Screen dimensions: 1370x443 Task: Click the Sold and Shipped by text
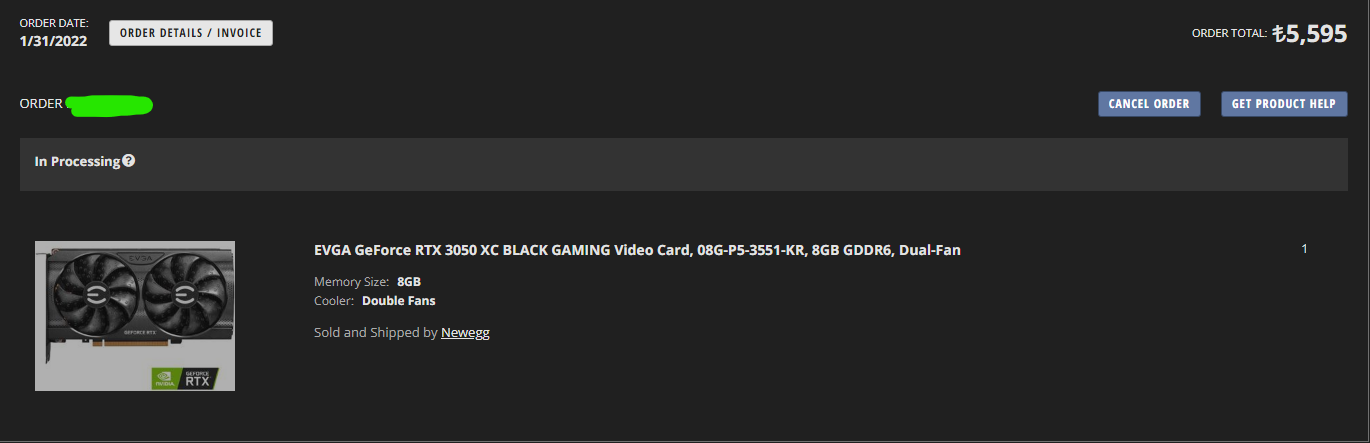376,332
